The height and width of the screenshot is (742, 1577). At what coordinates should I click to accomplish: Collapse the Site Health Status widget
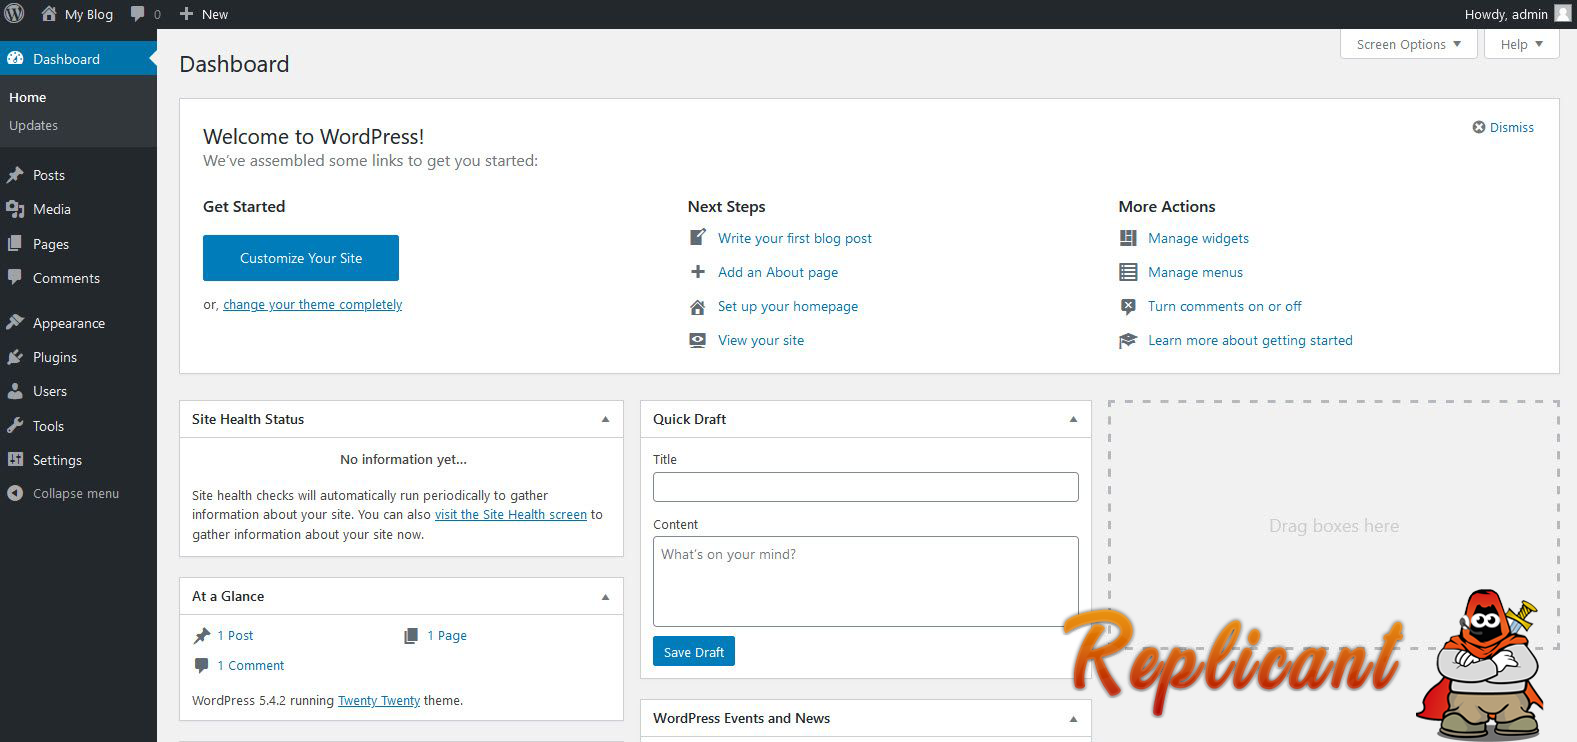tap(605, 419)
